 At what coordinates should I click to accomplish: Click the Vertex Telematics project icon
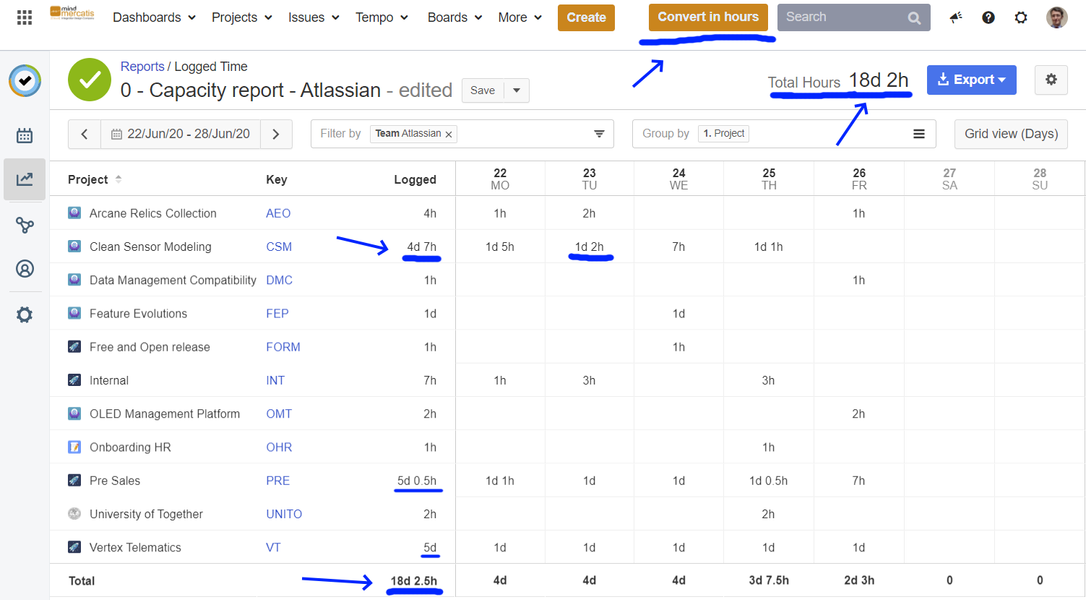tap(74, 547)
